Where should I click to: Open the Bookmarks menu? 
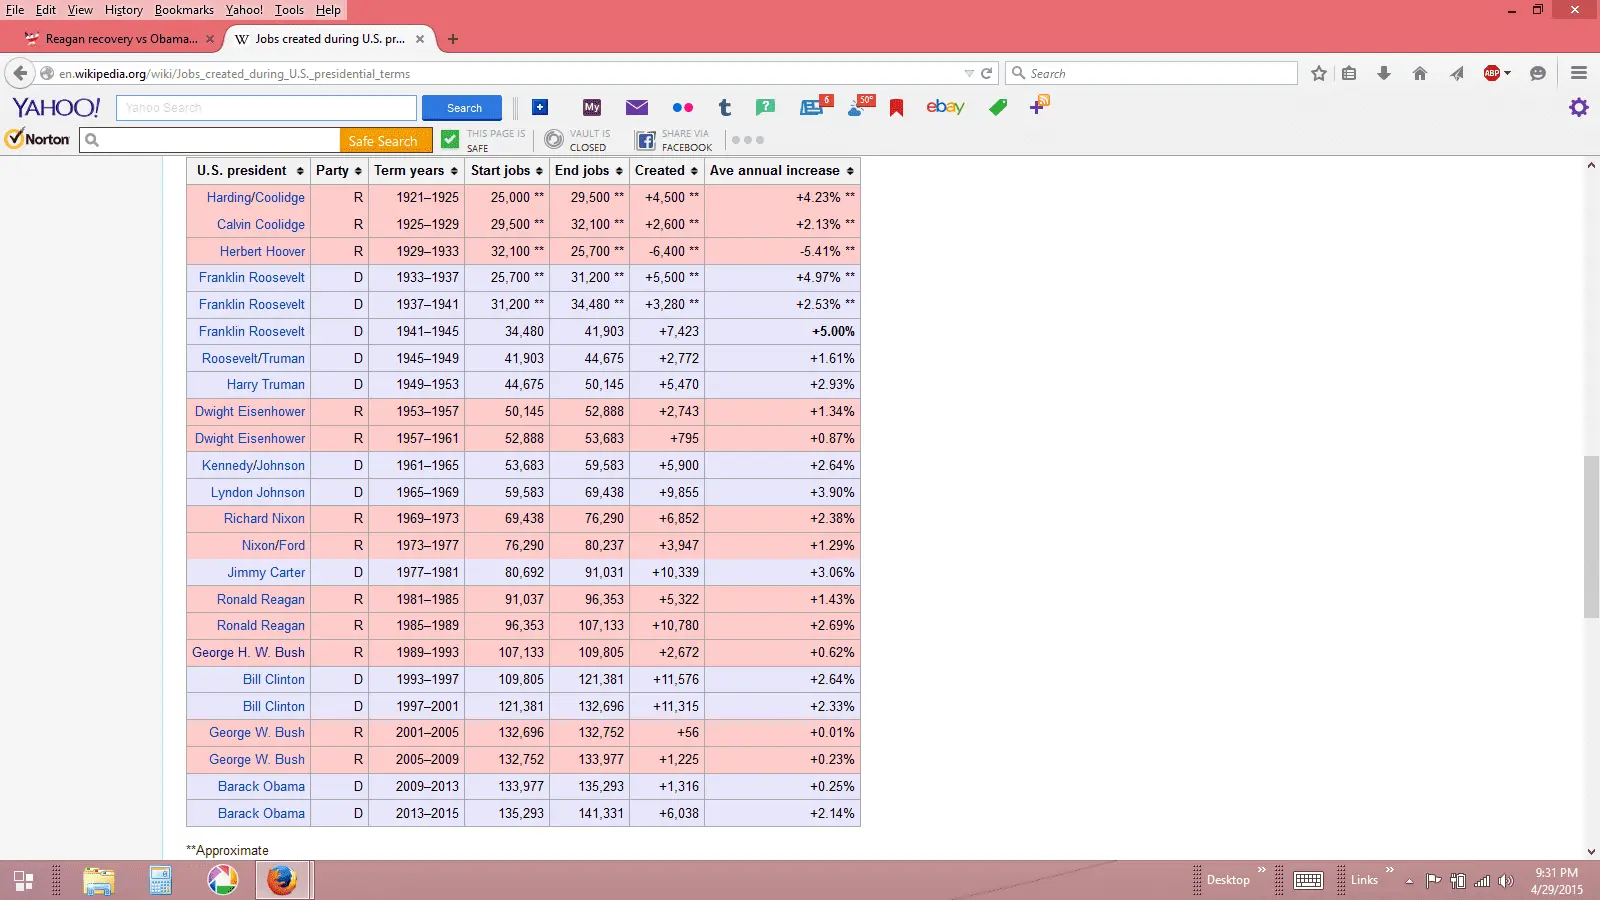(184, 10)
